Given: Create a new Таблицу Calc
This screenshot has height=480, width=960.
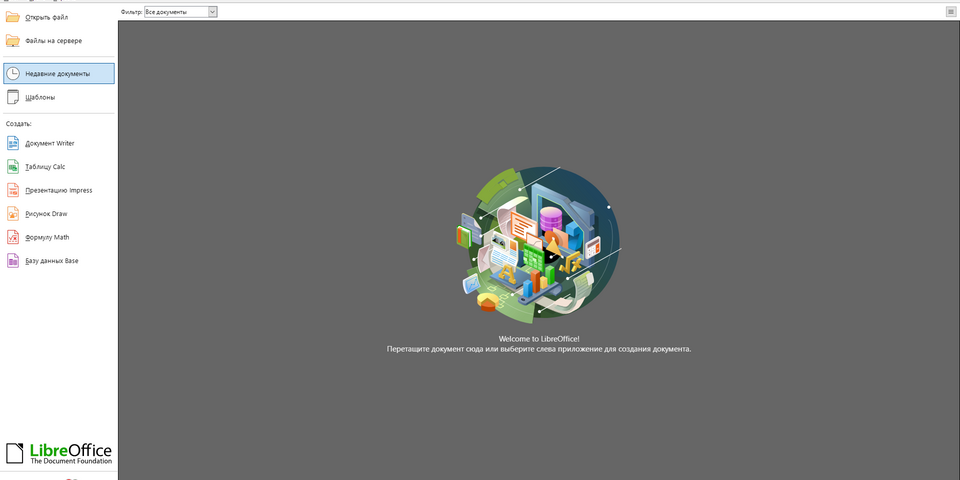Looking at the screenshot, I should tap(45, 167).
